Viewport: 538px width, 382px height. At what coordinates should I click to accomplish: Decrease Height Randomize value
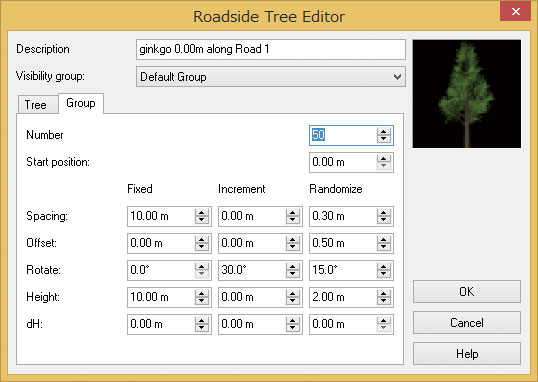click(384, 301)
